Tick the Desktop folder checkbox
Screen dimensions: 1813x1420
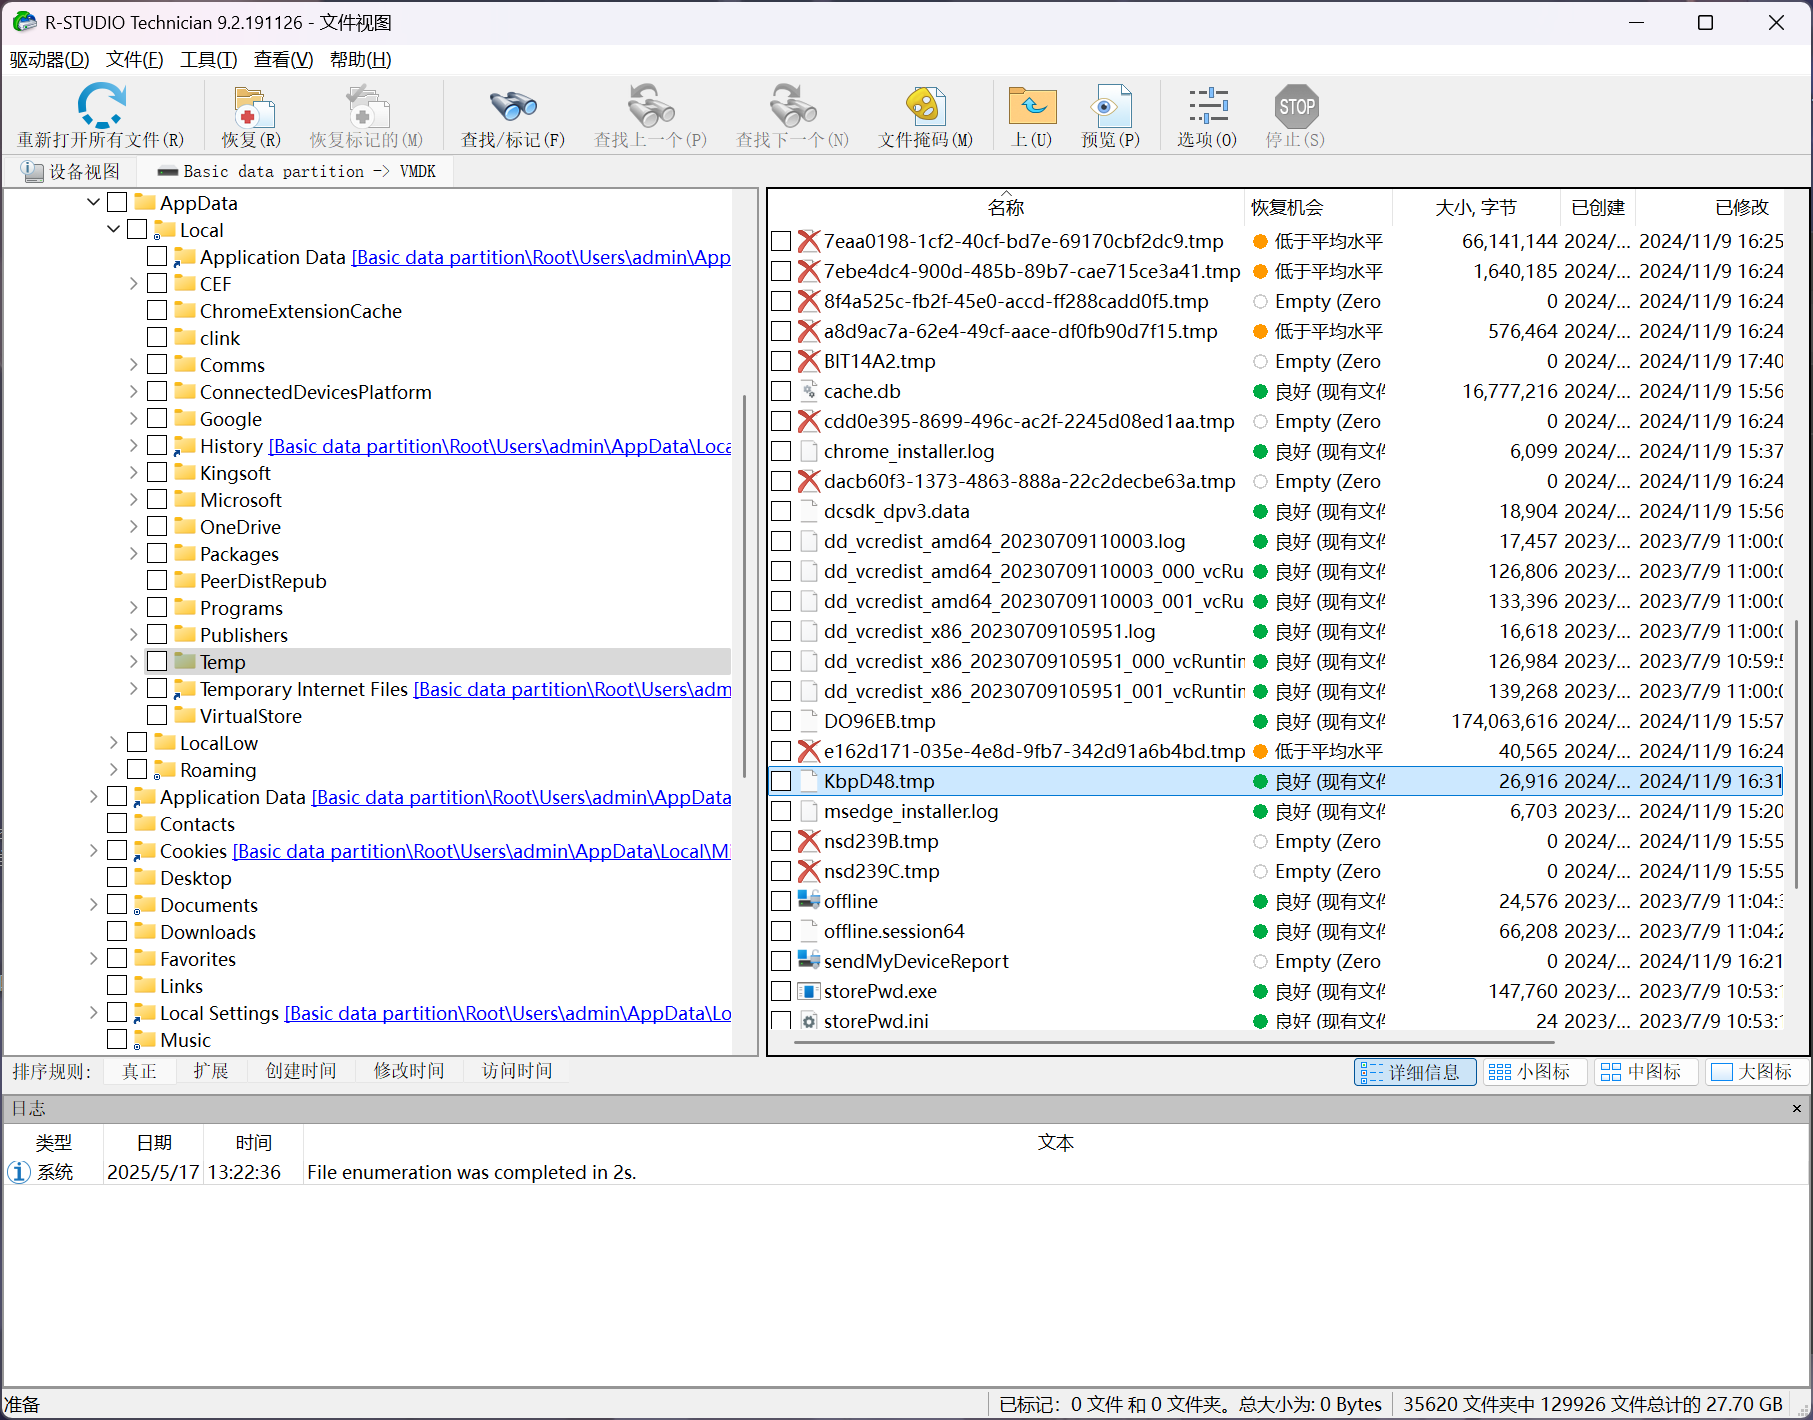[x=117, y=877]
